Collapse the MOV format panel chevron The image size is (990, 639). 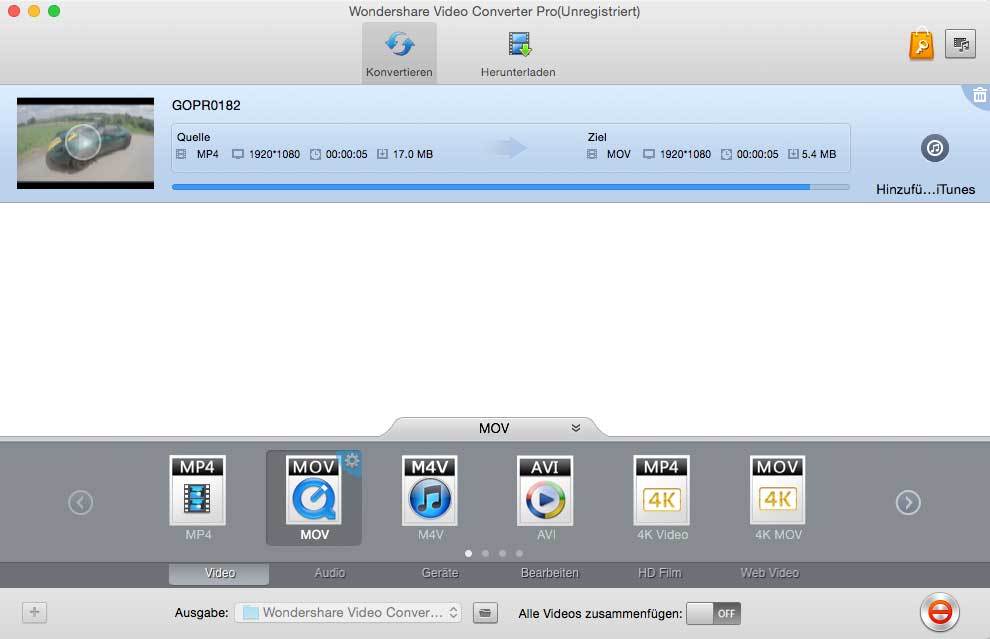pos(574,427)
